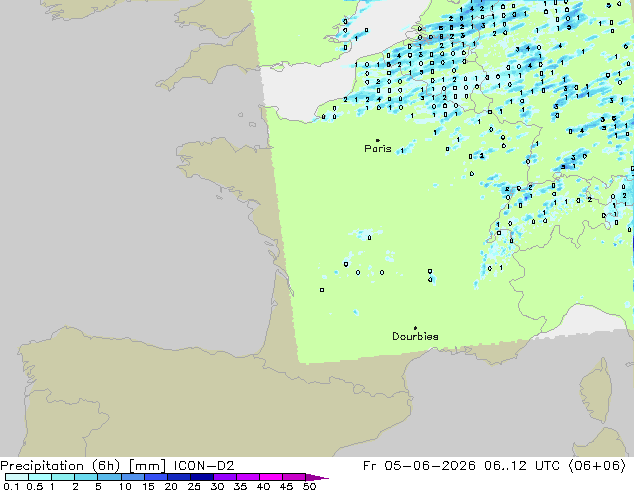The height and width of the screenshot is (490, 634).
Task: Select the black dot marker above Dourbies
Action: pos(415,328)
